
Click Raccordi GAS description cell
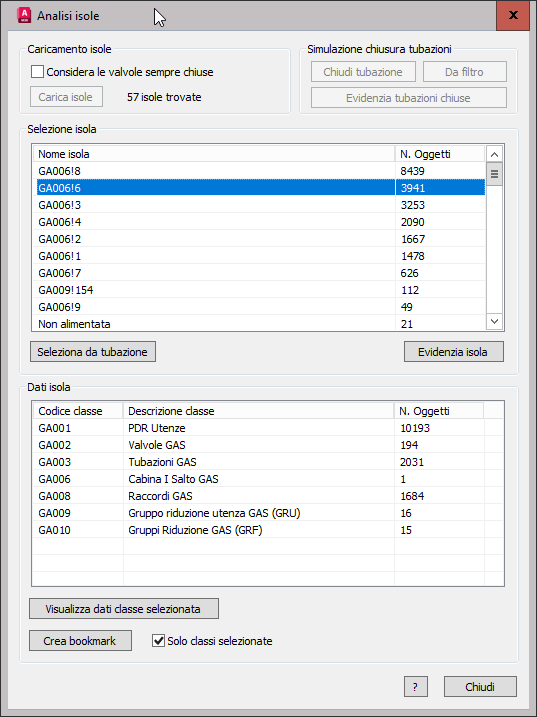point(258,496)
